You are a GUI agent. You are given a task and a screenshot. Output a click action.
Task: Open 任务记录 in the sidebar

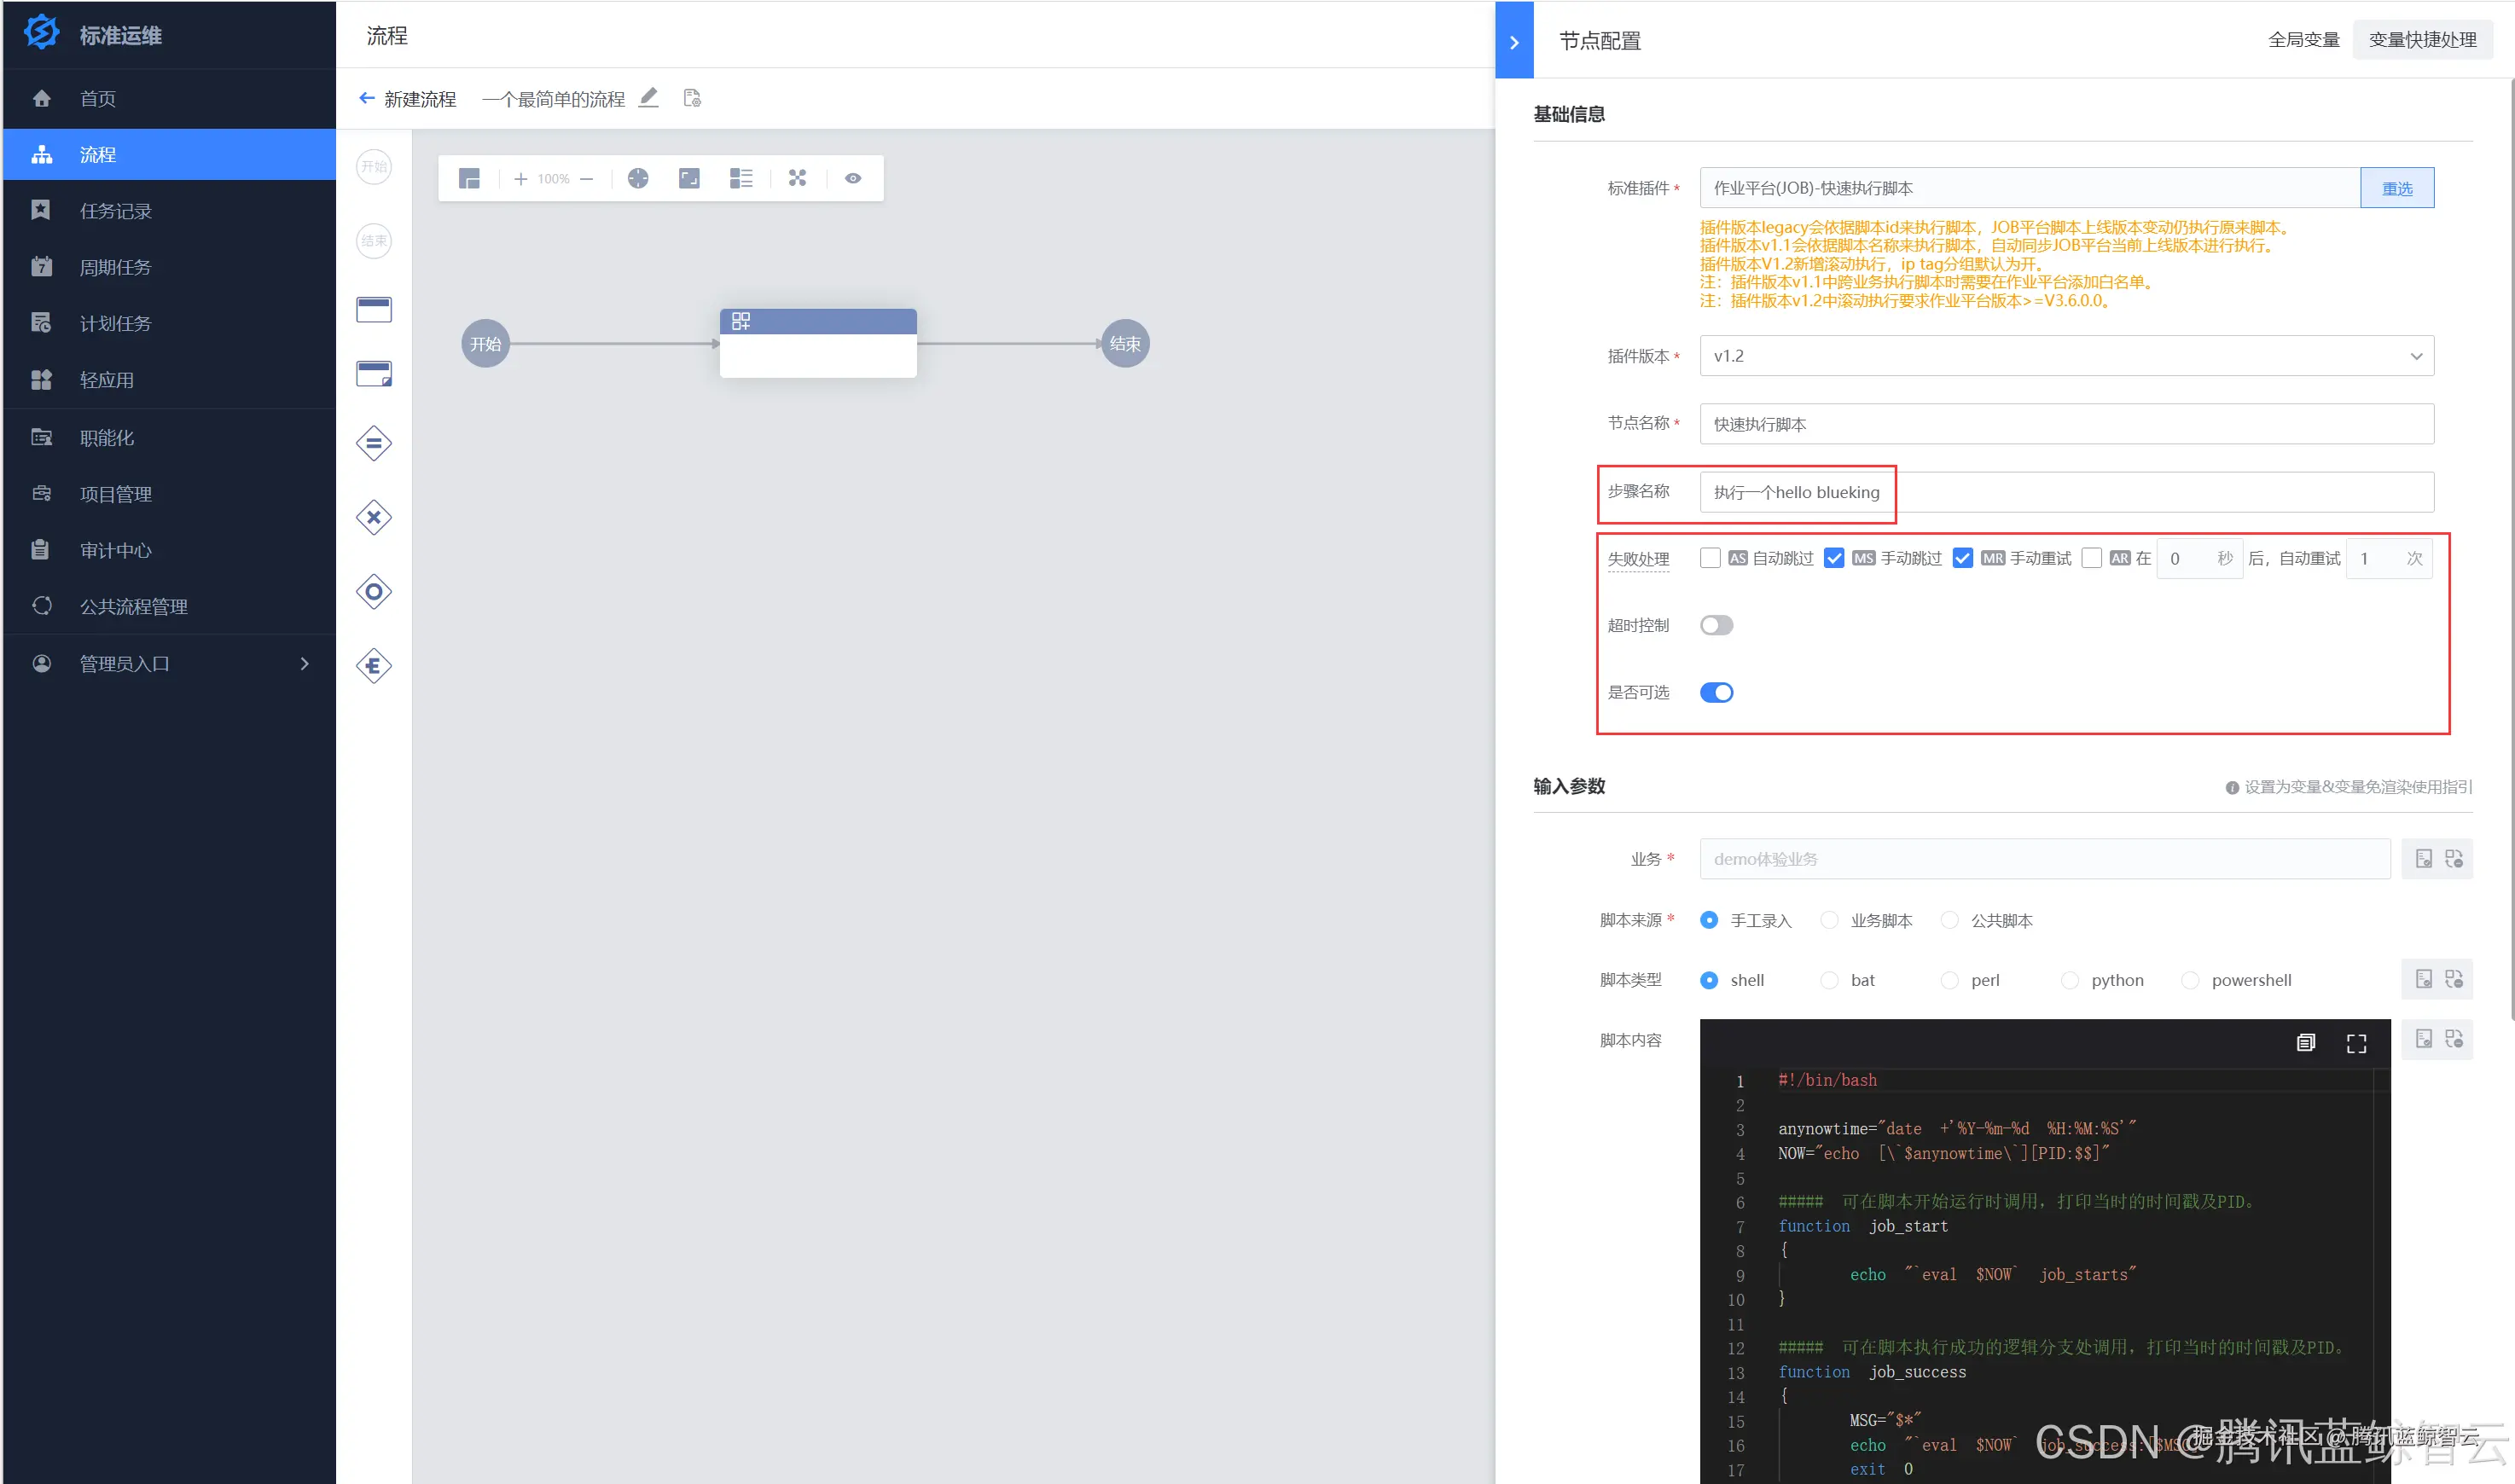[x=116, y=211]
